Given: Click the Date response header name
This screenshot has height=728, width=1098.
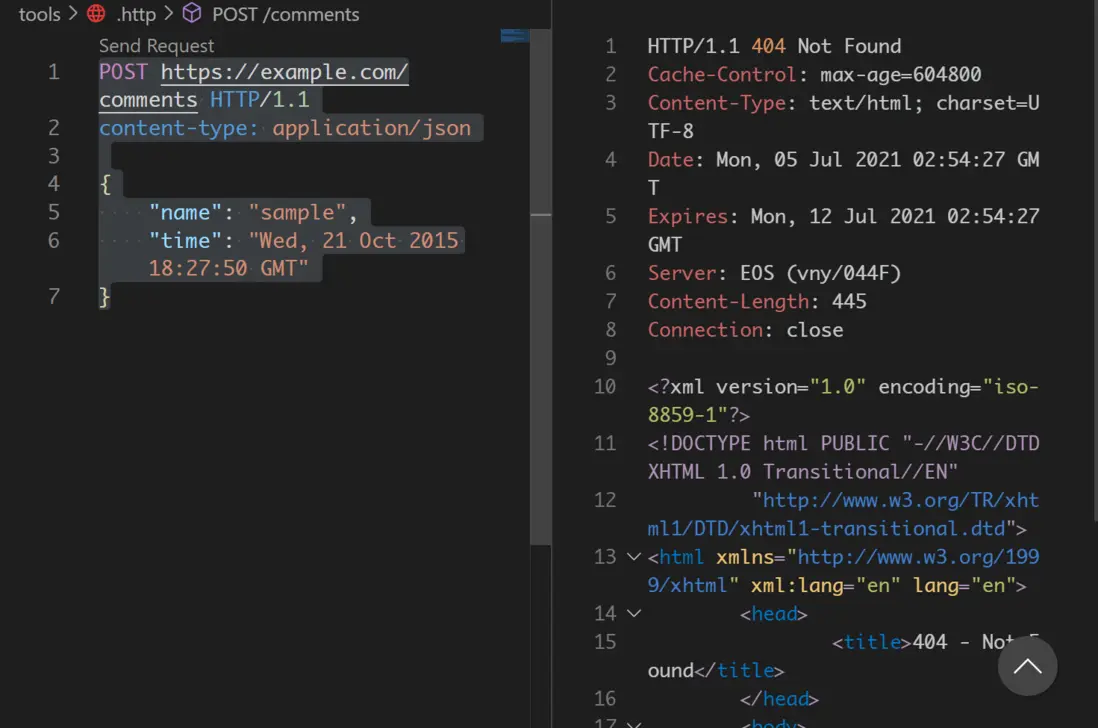Looking at the screenshot, I should [x=671, y=160].
